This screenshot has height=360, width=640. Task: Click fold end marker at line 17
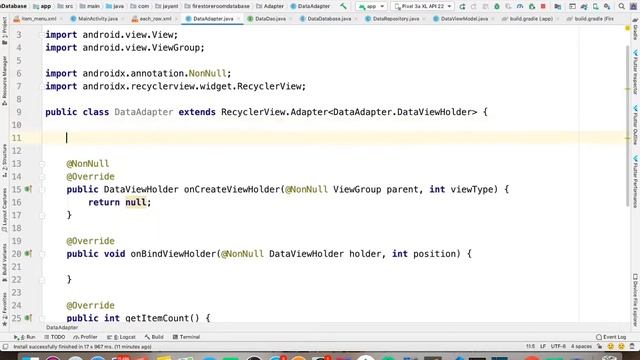point(42,215)
